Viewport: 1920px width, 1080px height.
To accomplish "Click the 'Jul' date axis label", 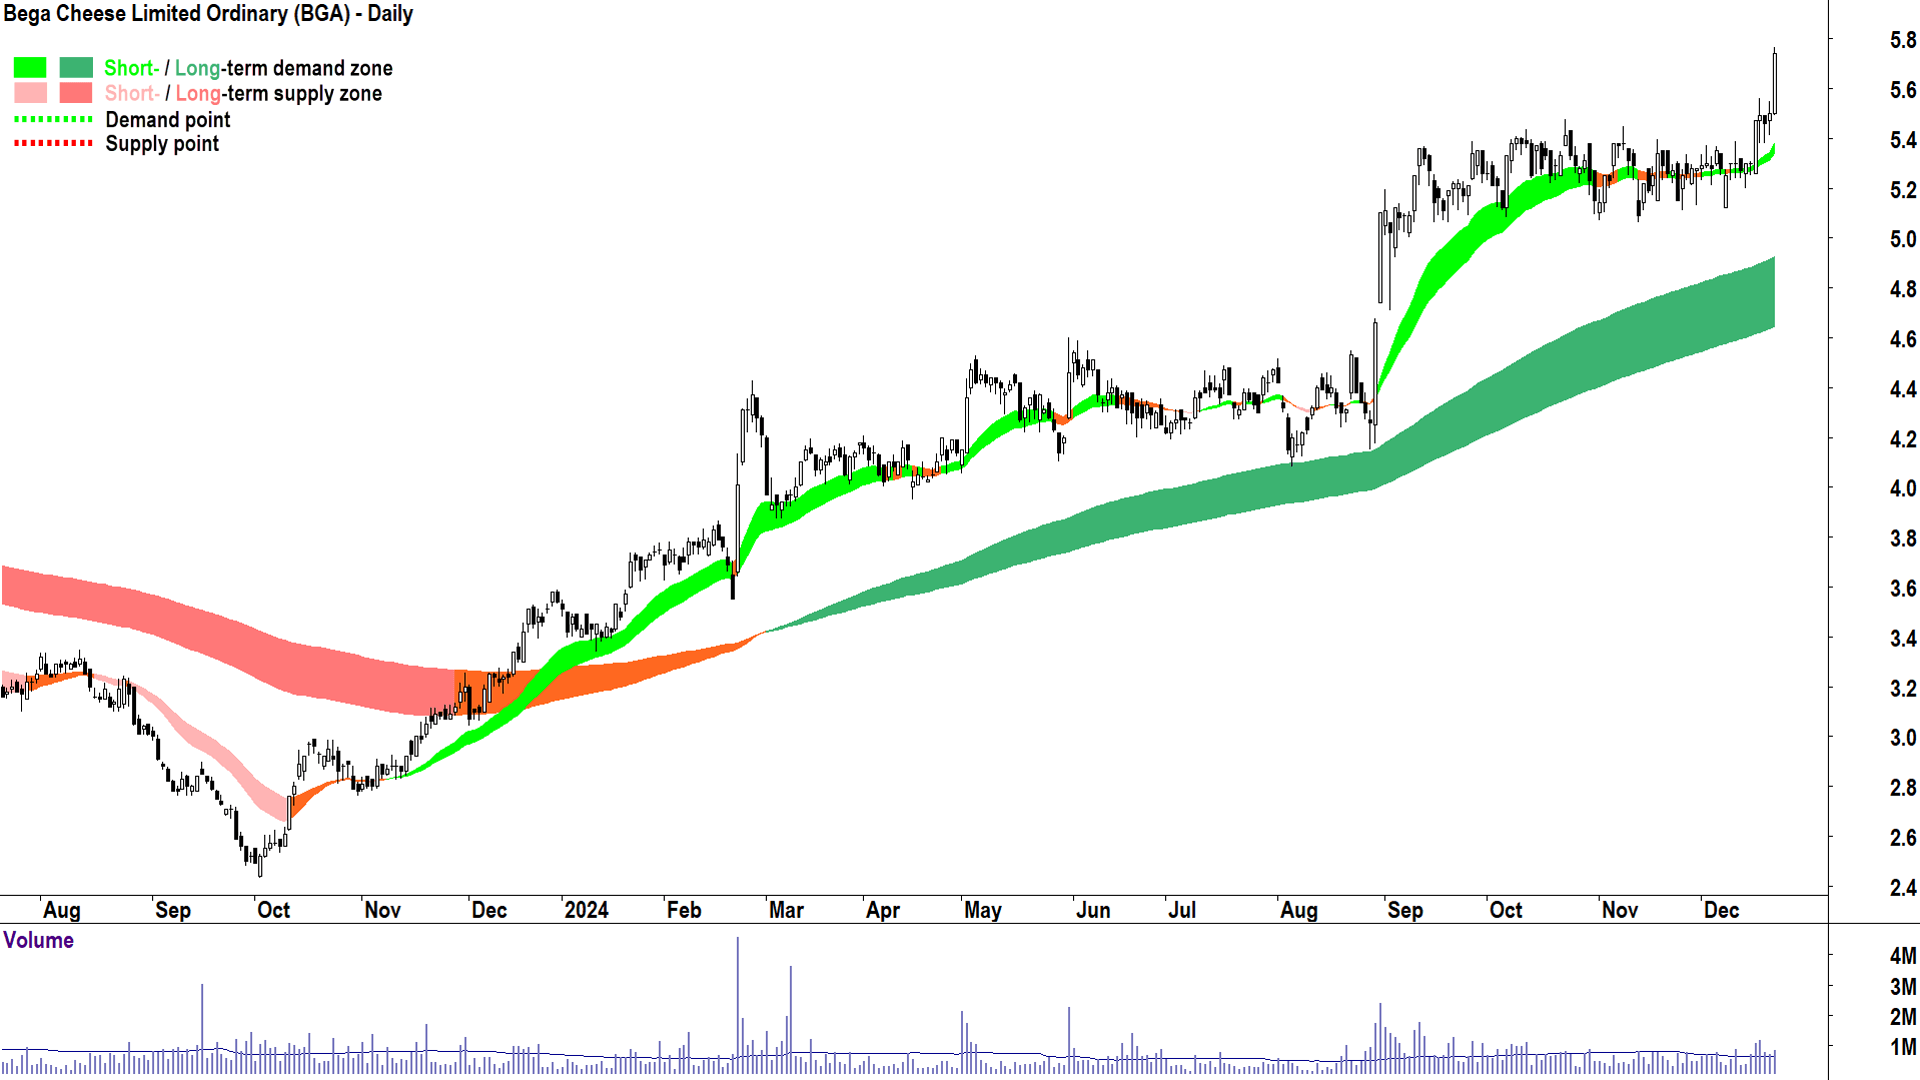I will pos(1182,910).
